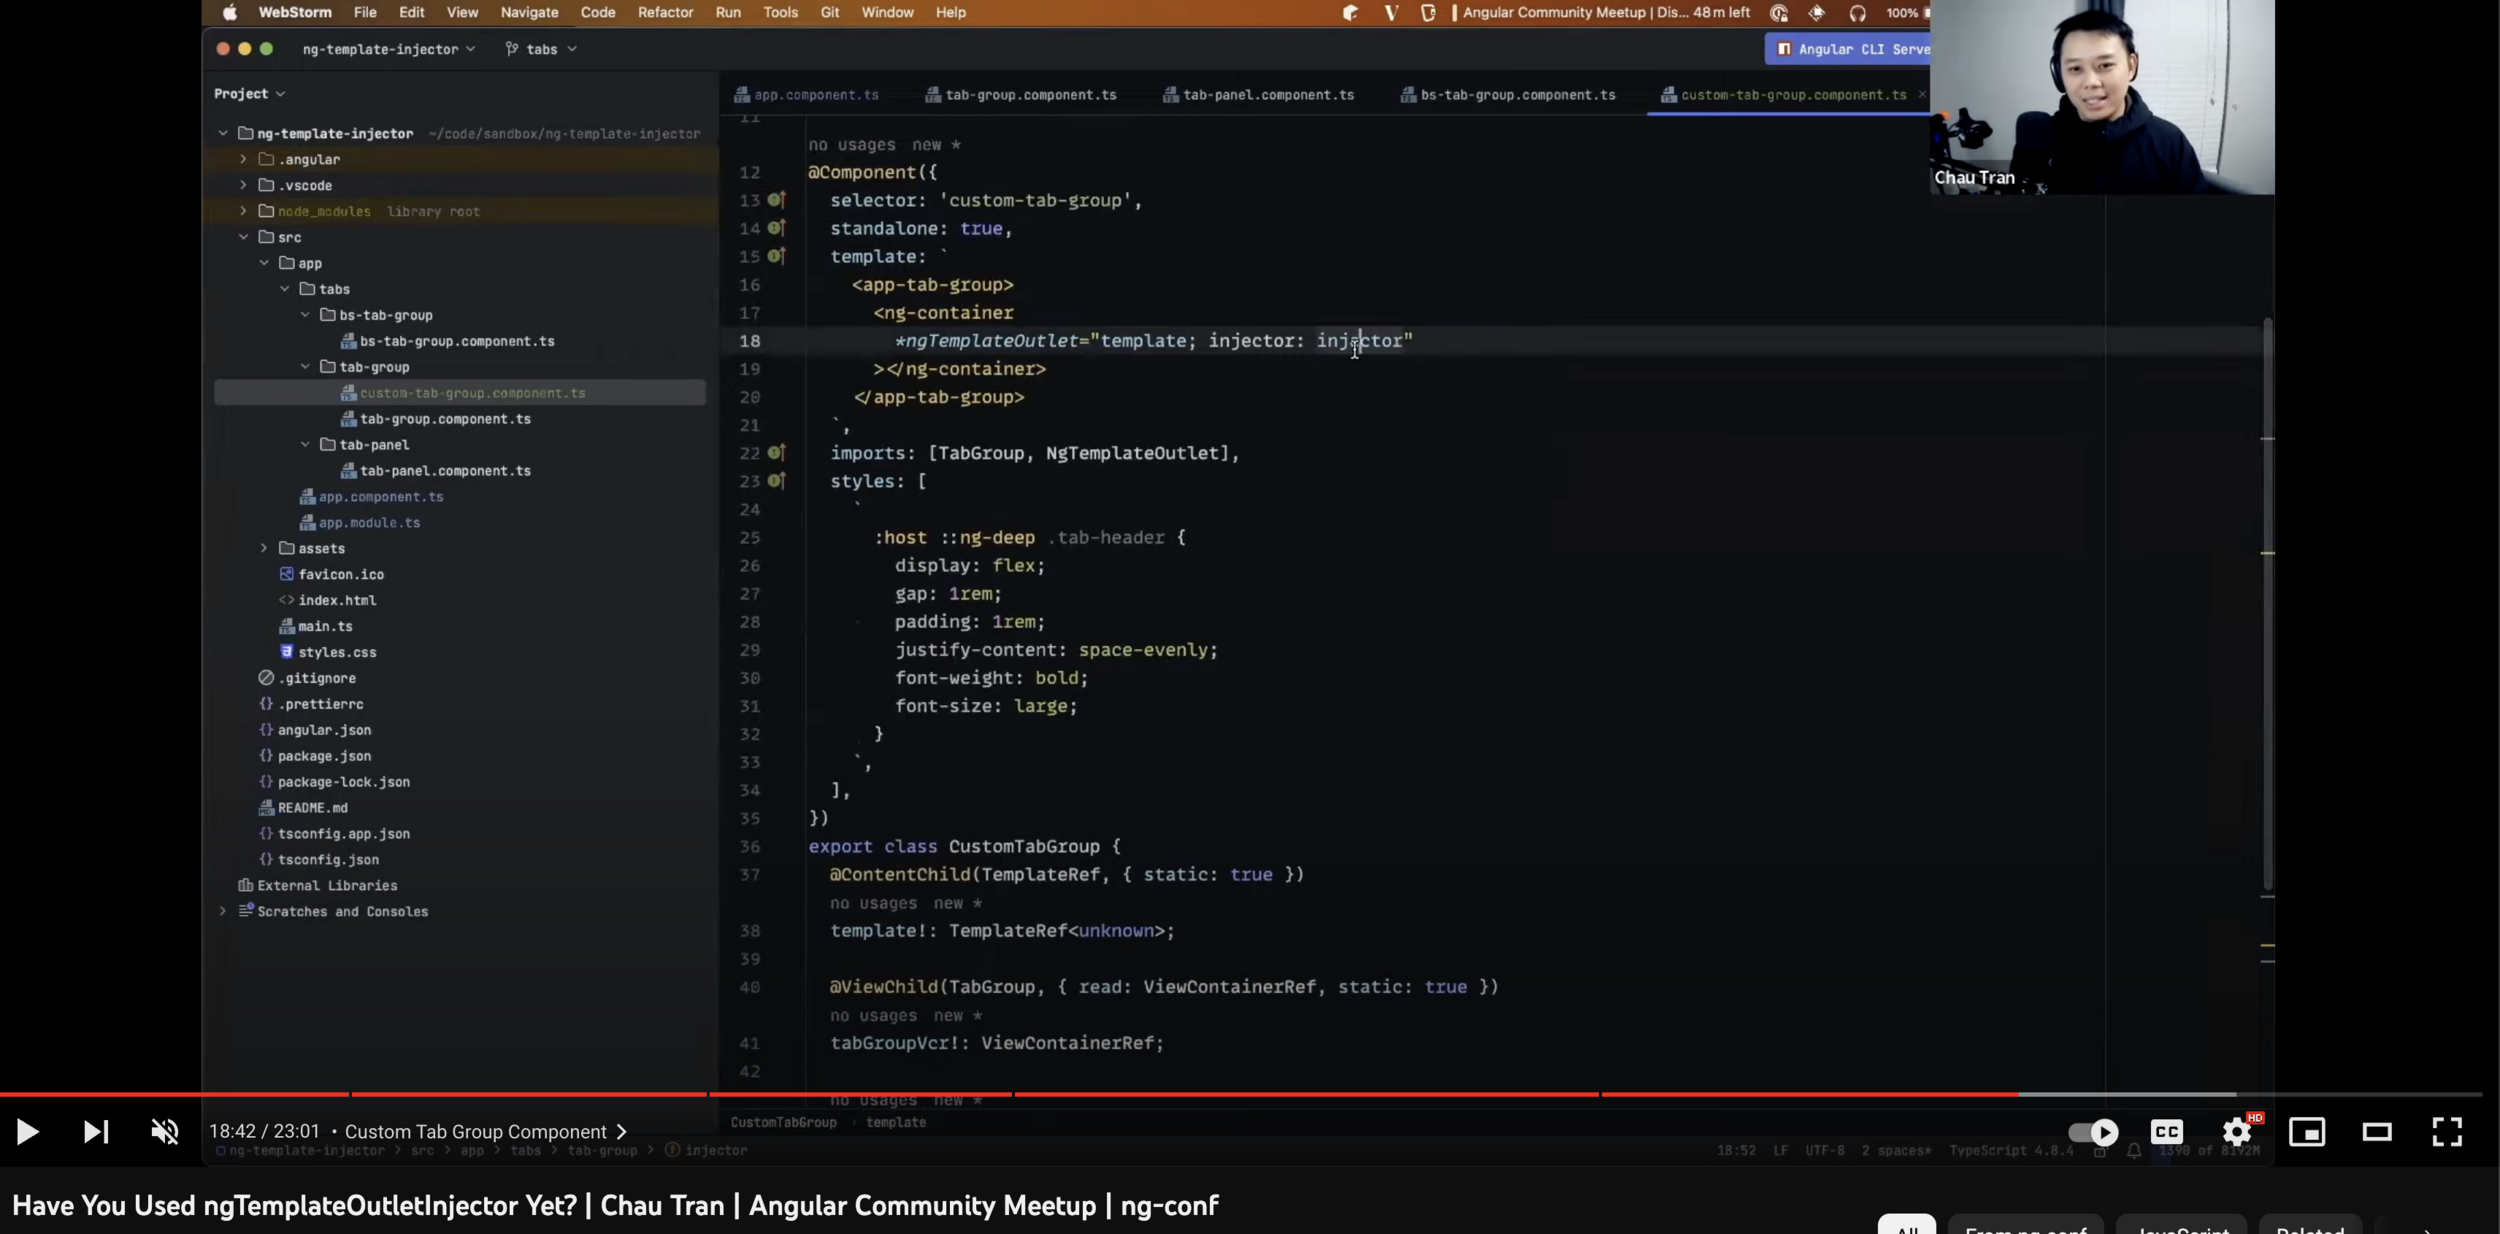Toggle closed captions CC button
The width and height of the screenshot is (2500, 1234).
pos(2167,1132)
